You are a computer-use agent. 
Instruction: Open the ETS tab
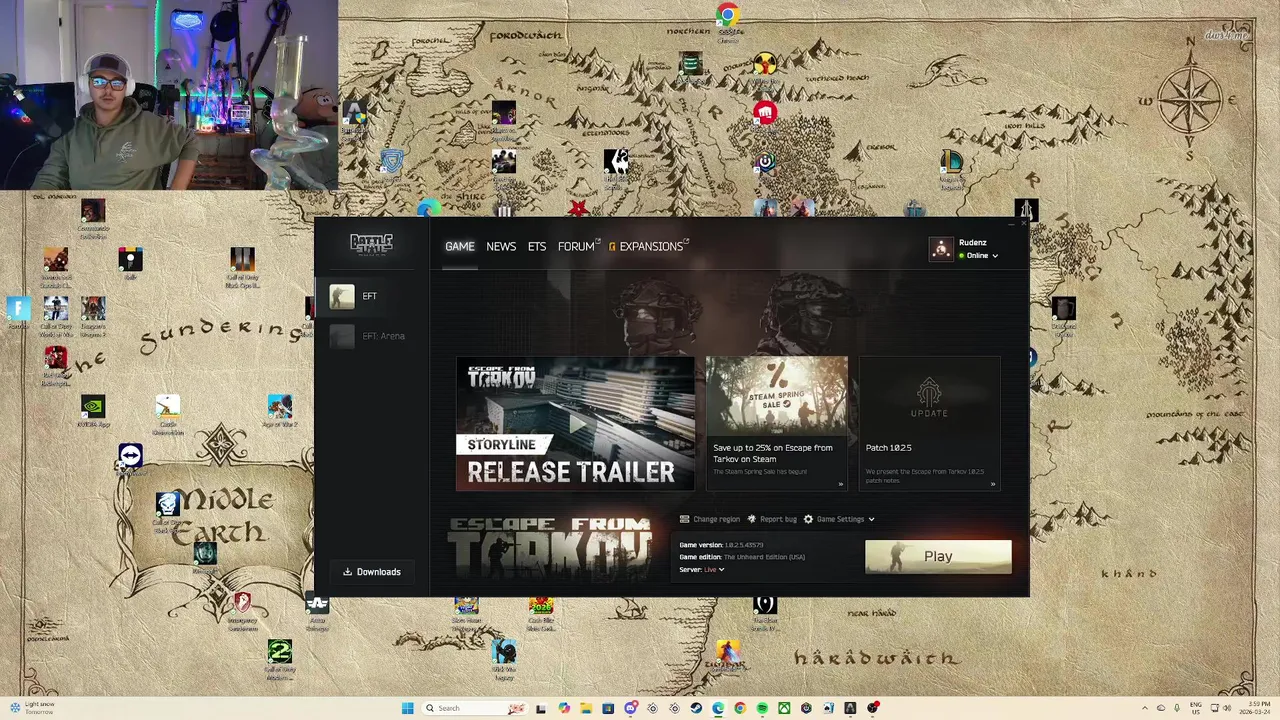[537, 246]
